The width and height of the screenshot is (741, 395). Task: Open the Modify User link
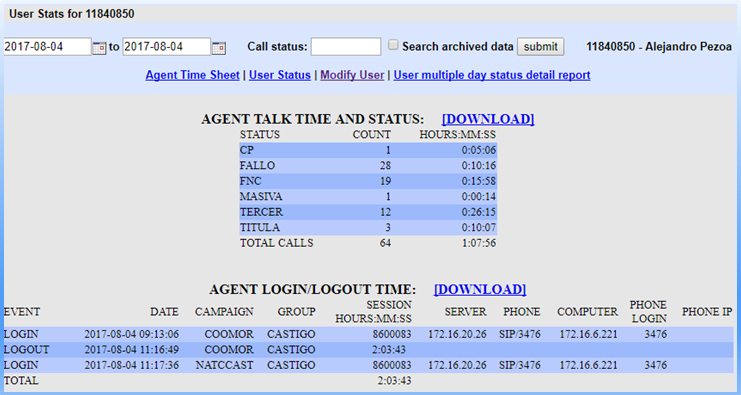pyautogui.click(x=352, y=75)
